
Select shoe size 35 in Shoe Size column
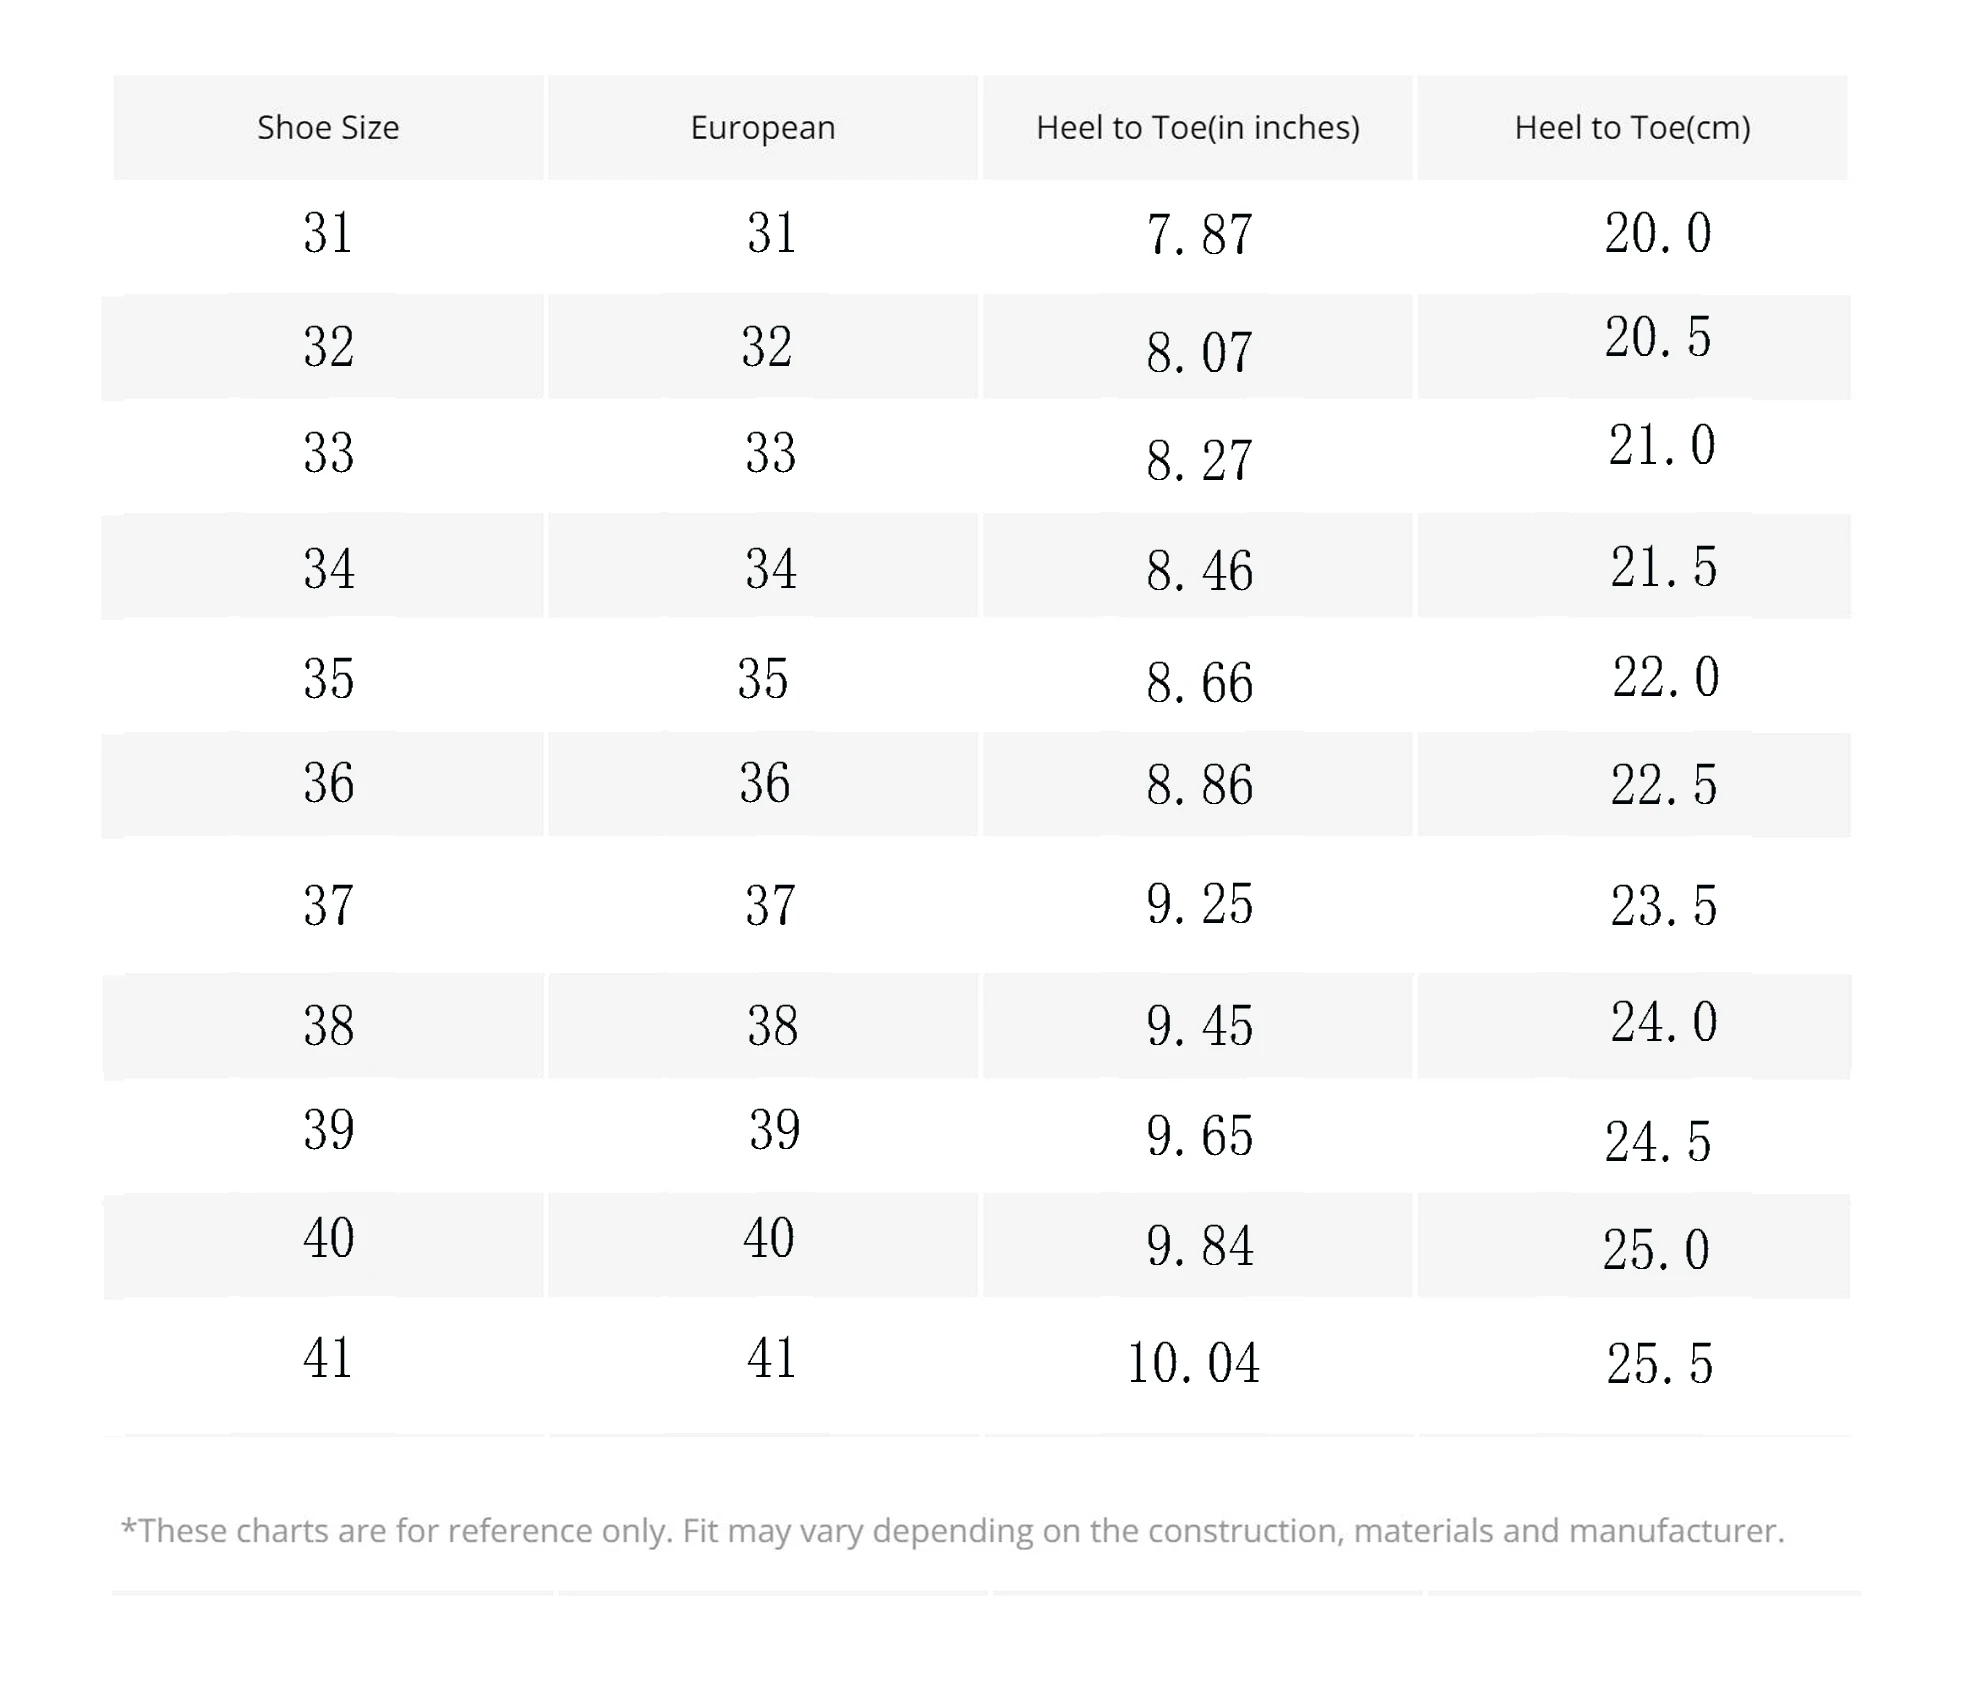[x=329, y=679]
